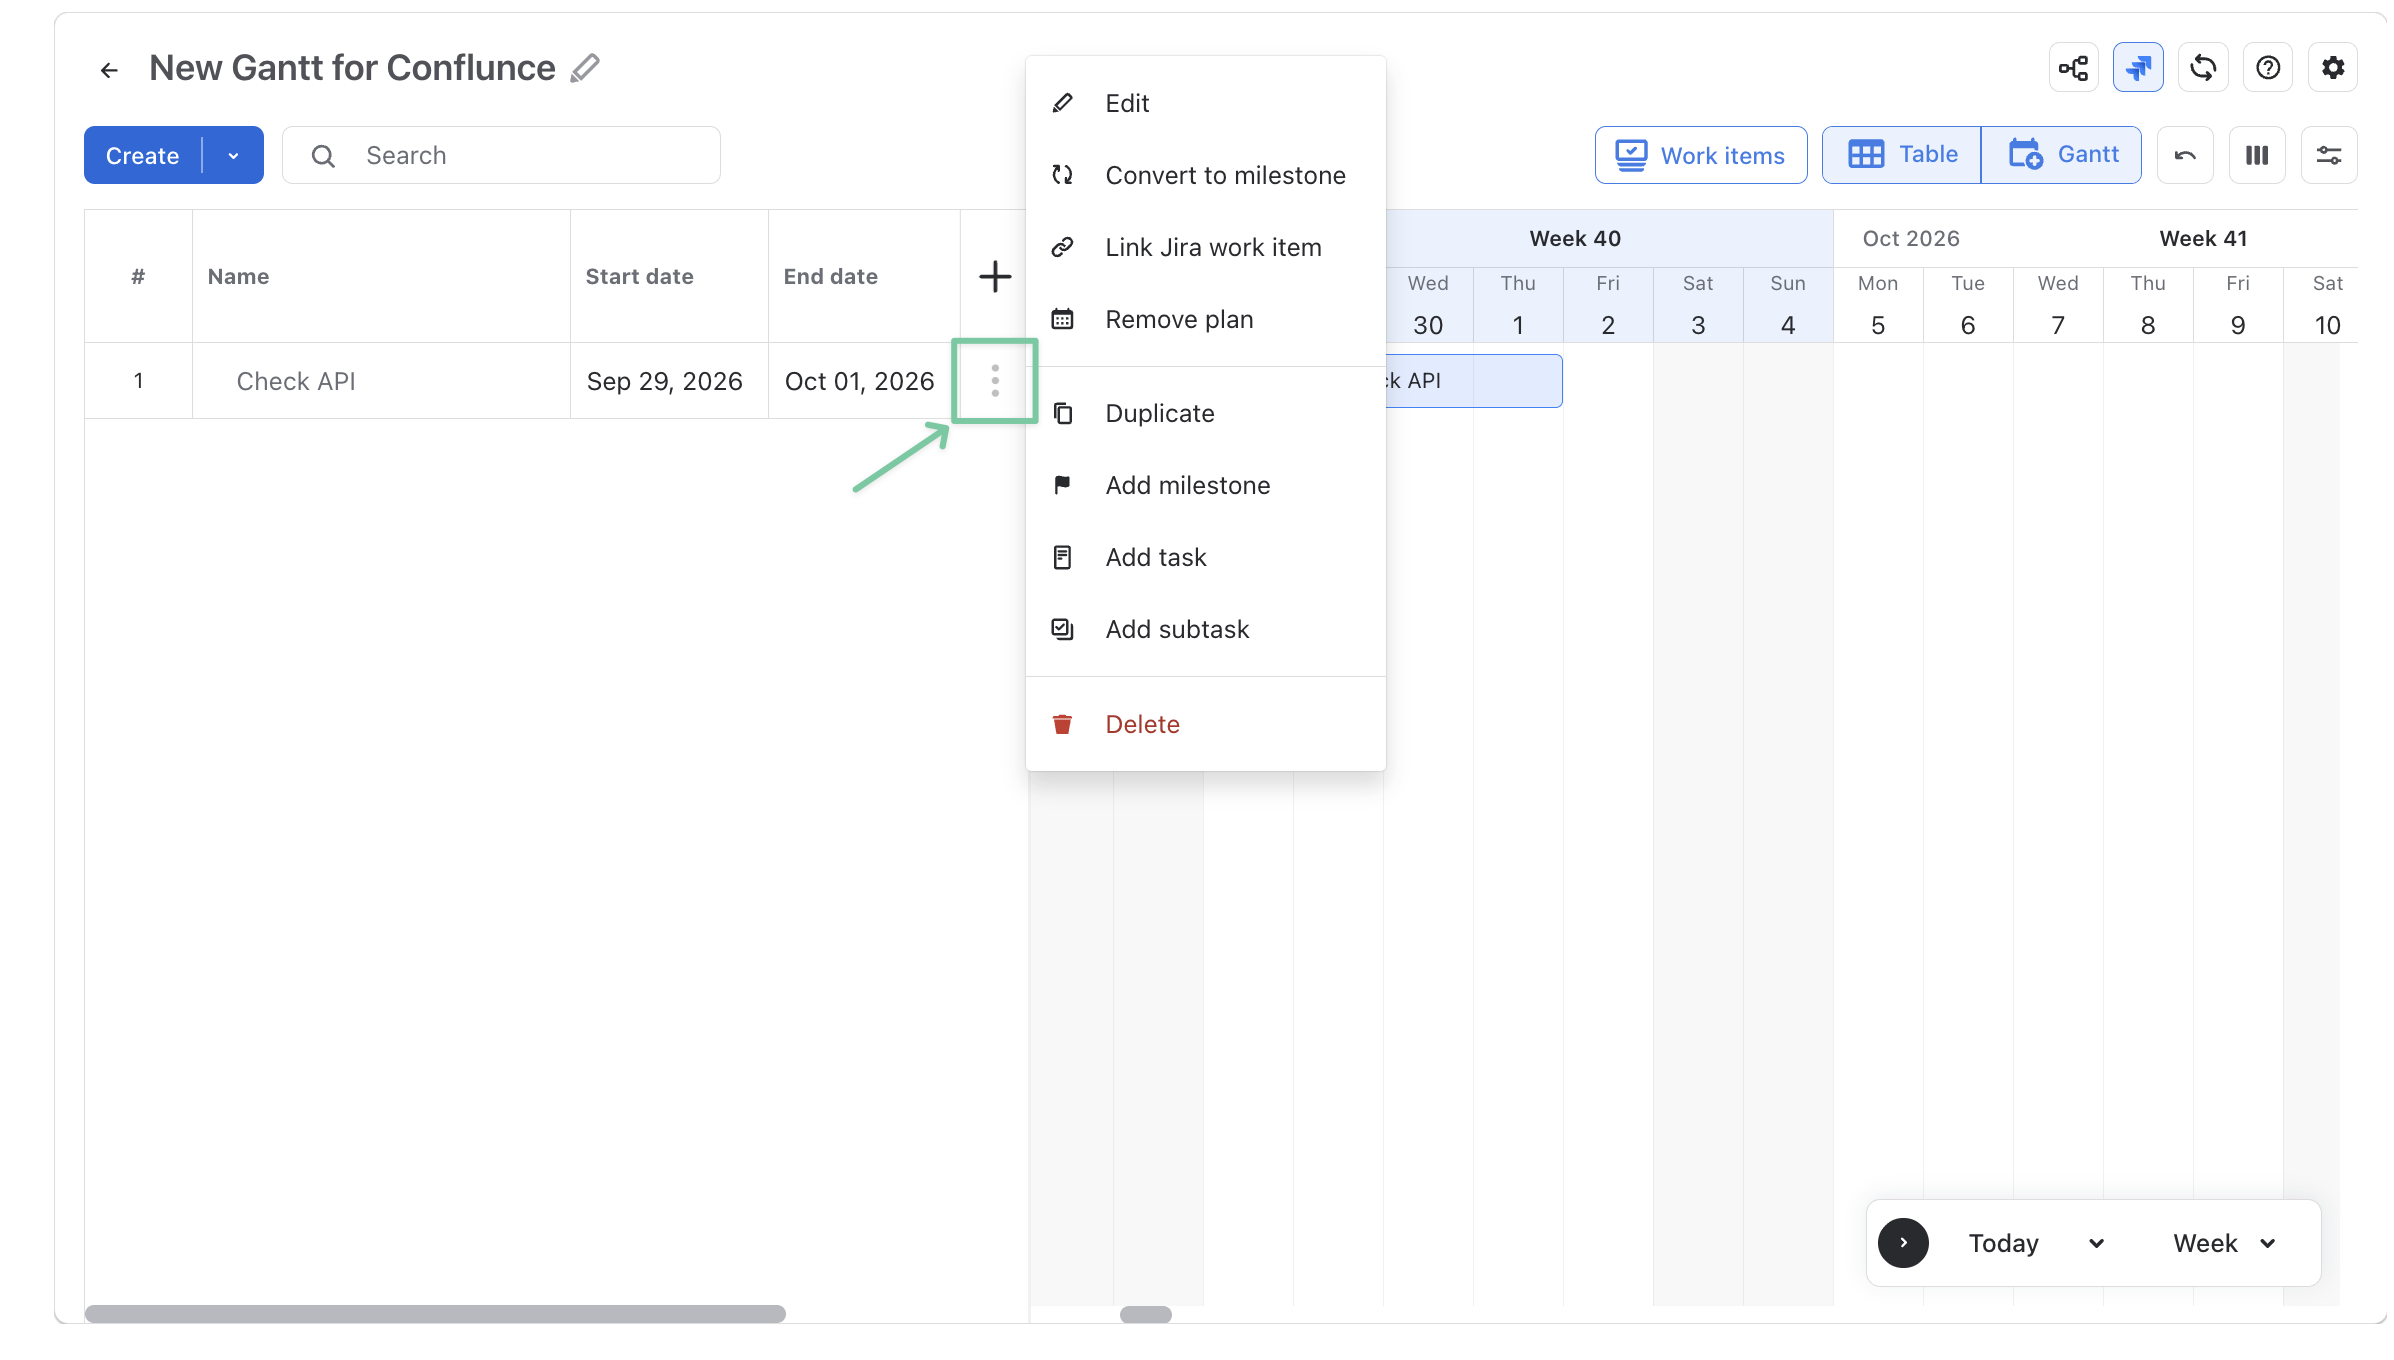Open the help question mark icon
Viewport: 2394px width, 1360px height.
2268,68
